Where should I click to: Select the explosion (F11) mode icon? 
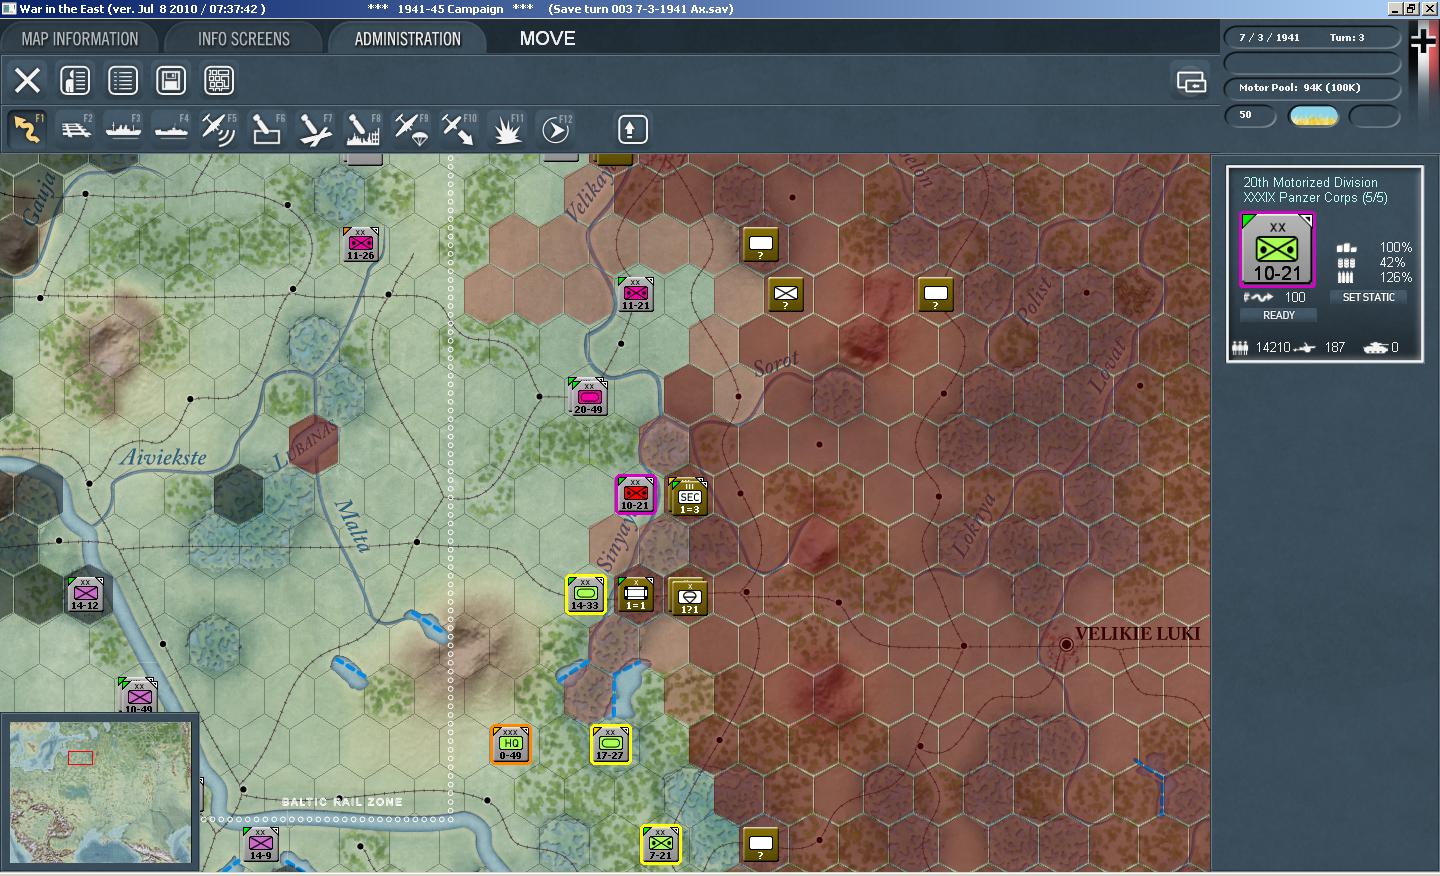(507, 129)
